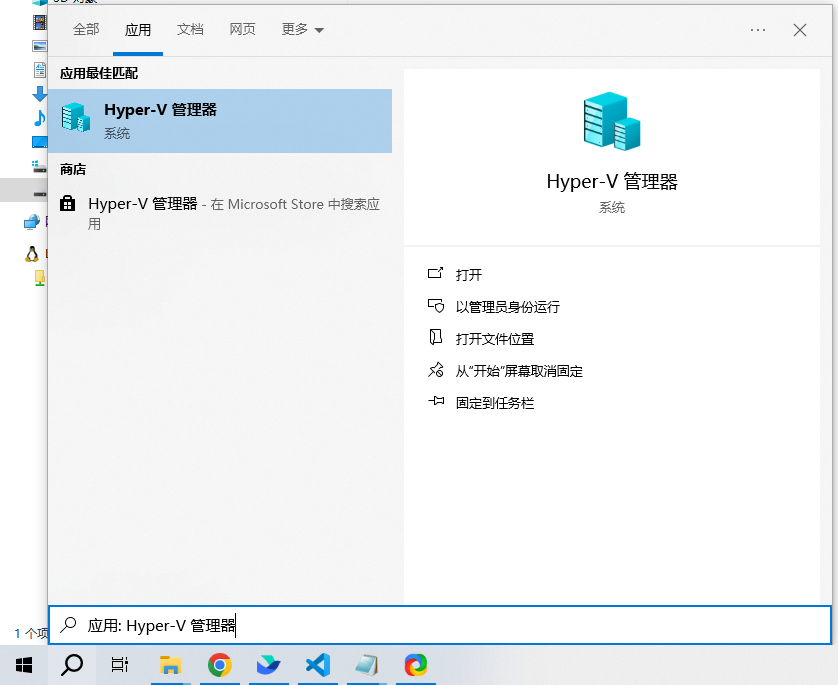Open the three-dot options menu

click(x=758, y=30)
